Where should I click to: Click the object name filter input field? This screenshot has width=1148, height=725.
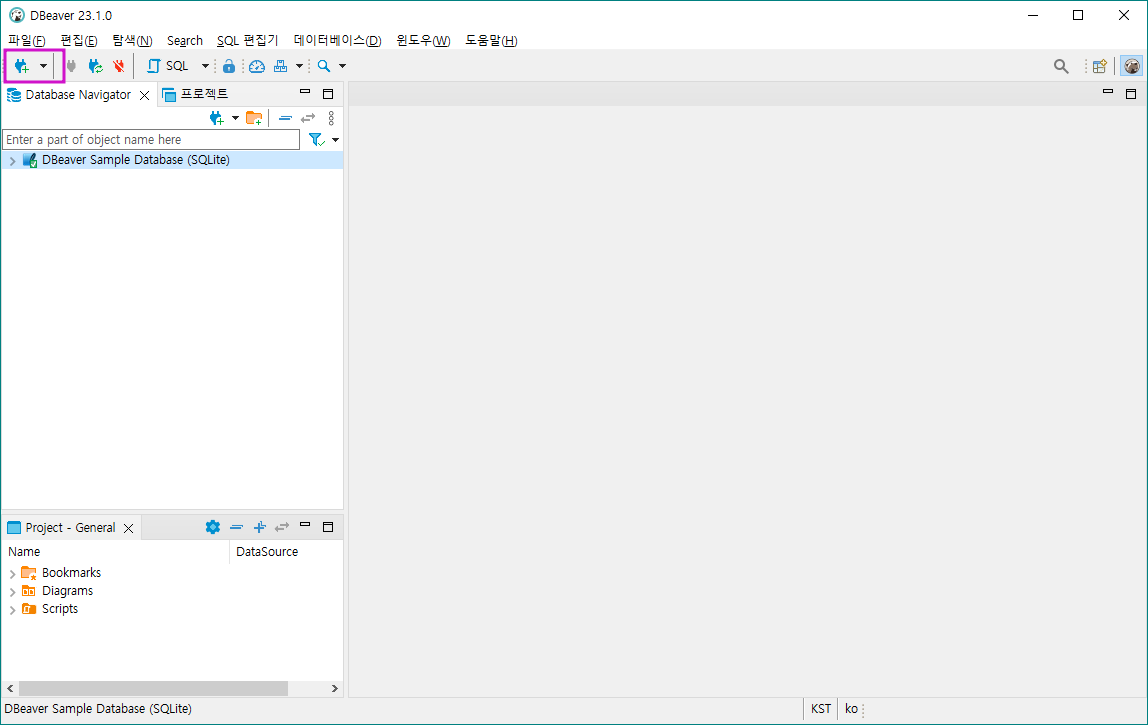click(x=152, y=139)
